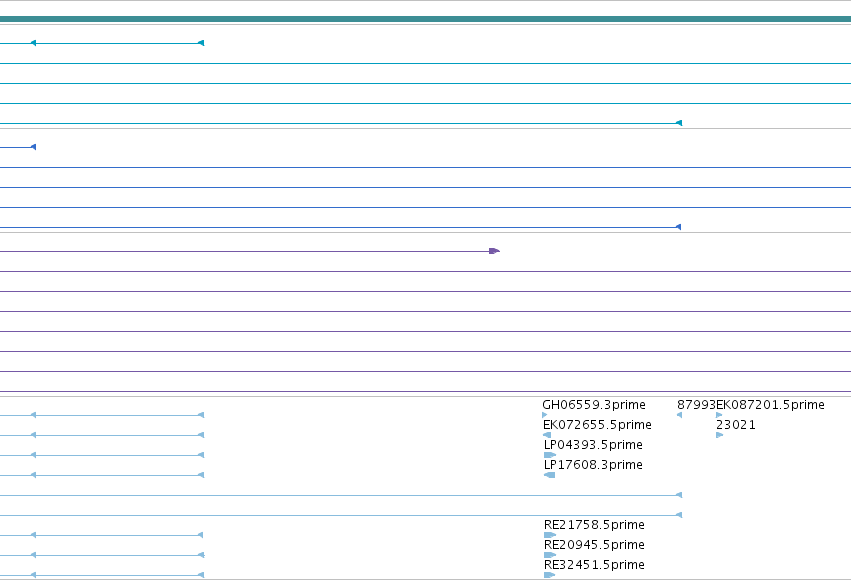
Task: Click the arrow glyph under LP04393.5prime
Action: pyautogui.click(x=550, y=455)
